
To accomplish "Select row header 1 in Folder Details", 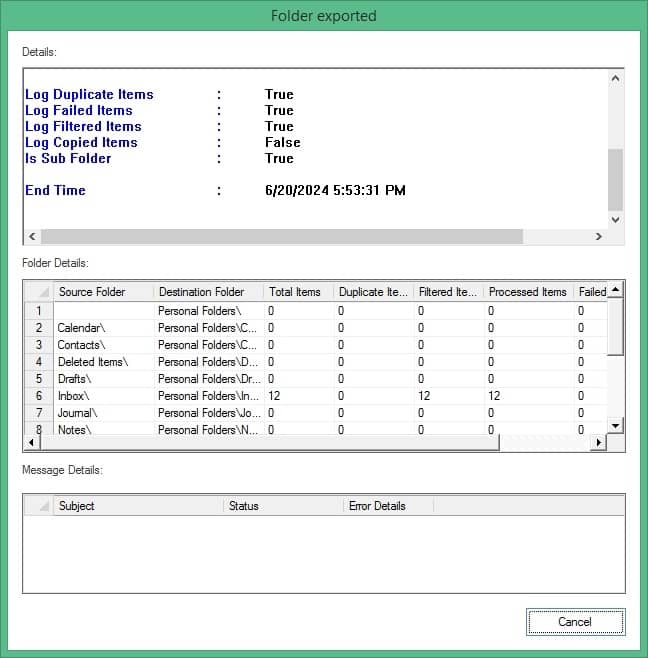I will [39, 311].
